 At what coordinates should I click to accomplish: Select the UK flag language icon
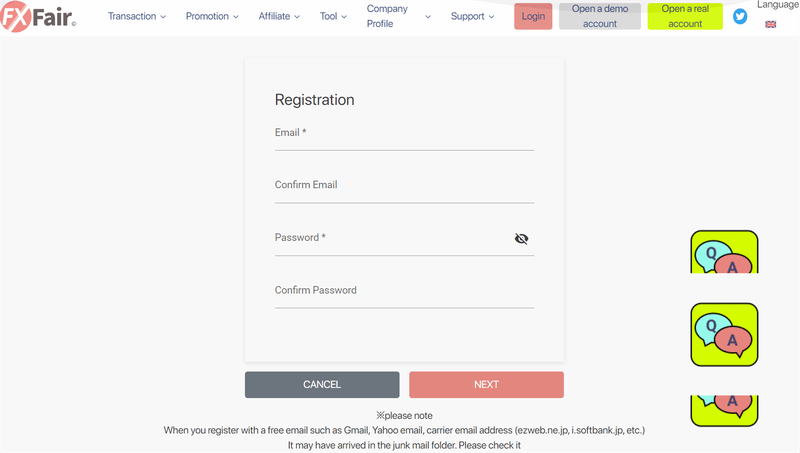pos(770,24)
